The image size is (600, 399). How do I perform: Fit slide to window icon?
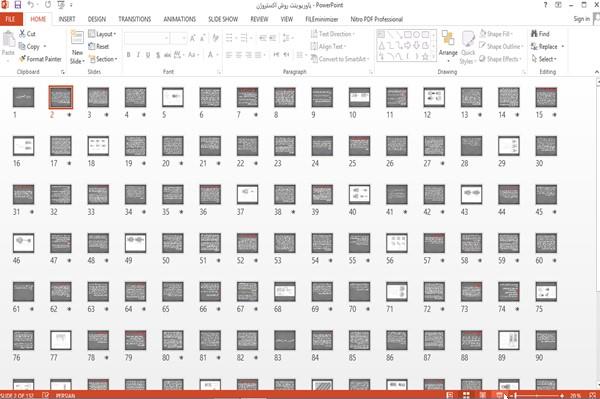click(592, 395)
